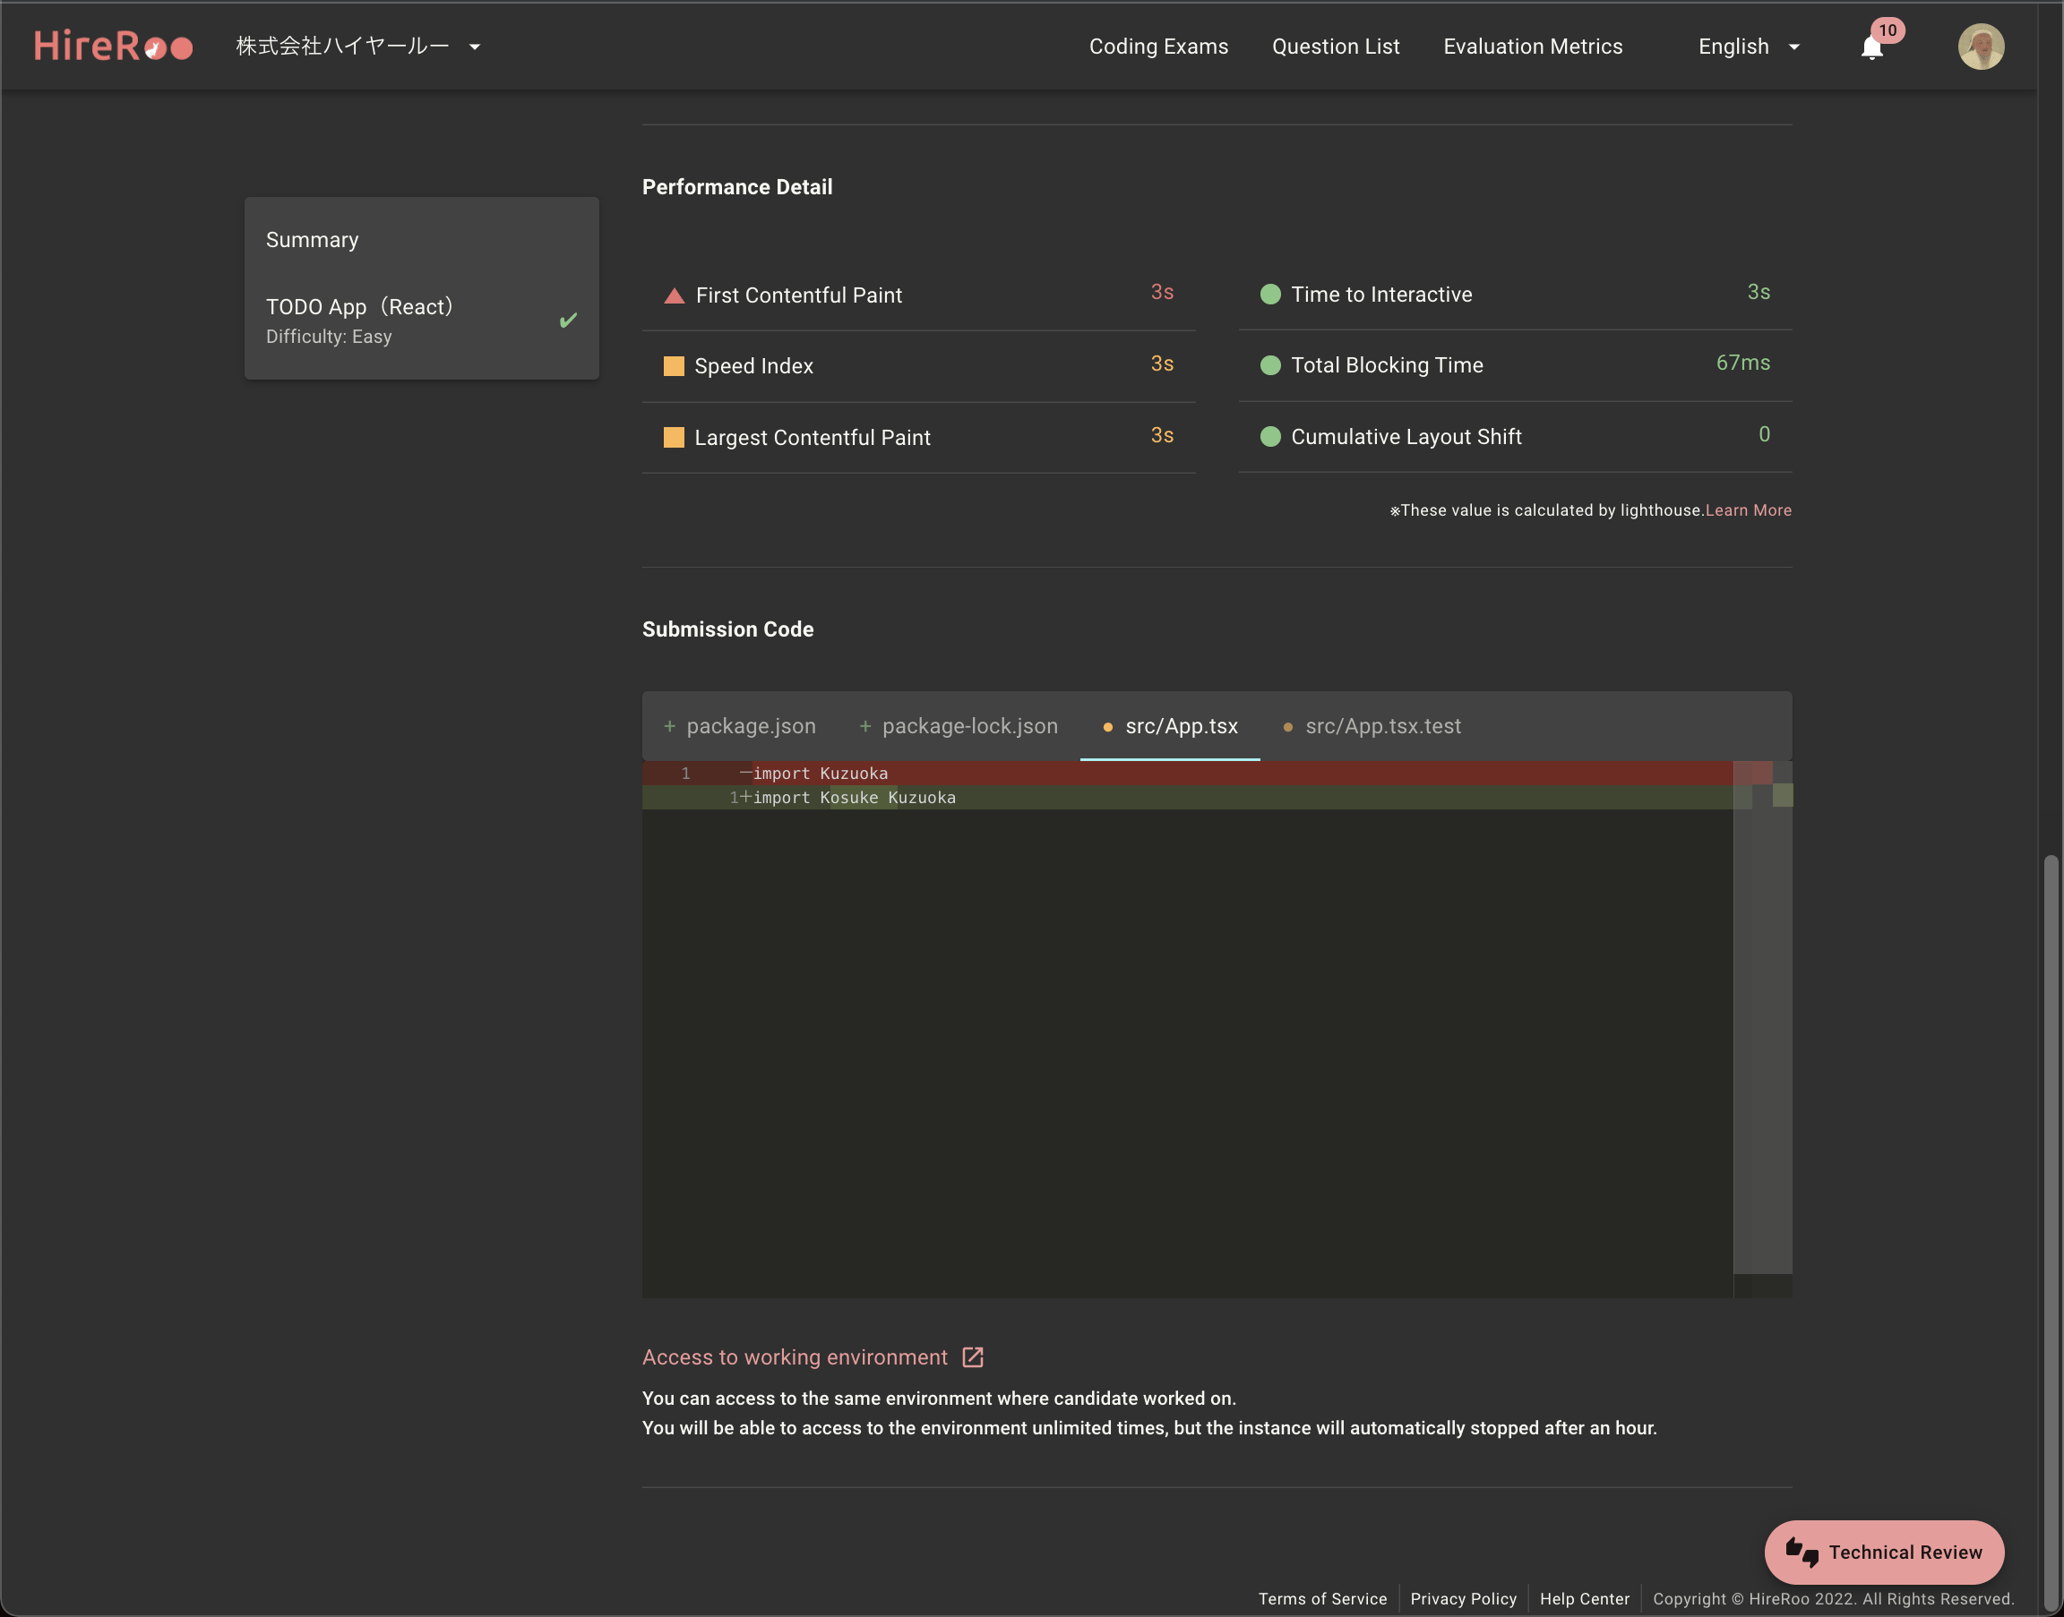2064x1617 pixels.
Task: Click the HireRoo logo
Action: point(113,46)
